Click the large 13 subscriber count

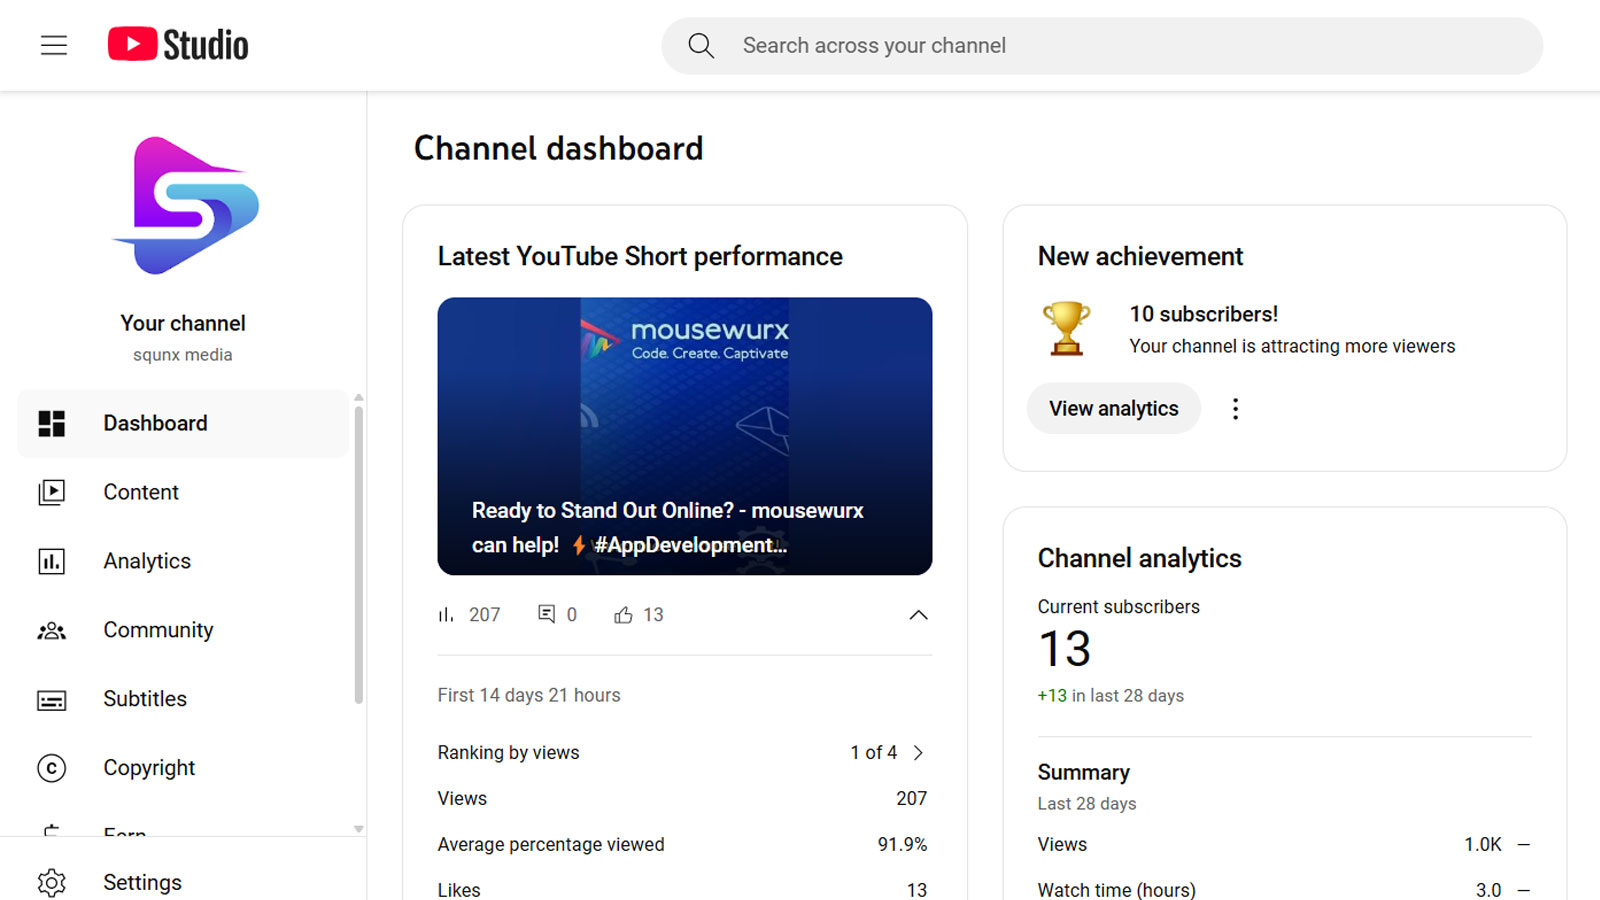coord(1065,649)
